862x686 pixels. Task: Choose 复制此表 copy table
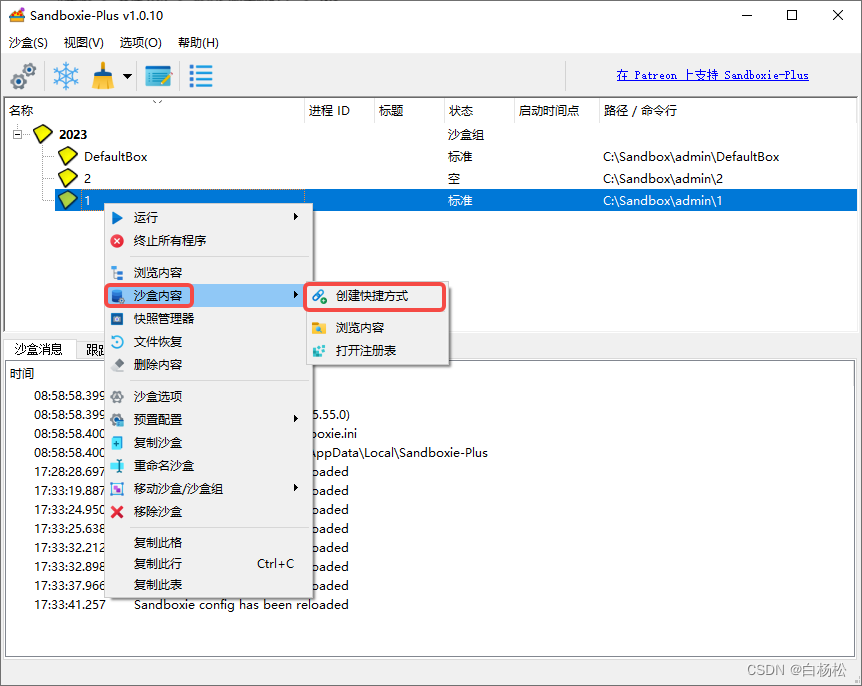pos(208,585)
